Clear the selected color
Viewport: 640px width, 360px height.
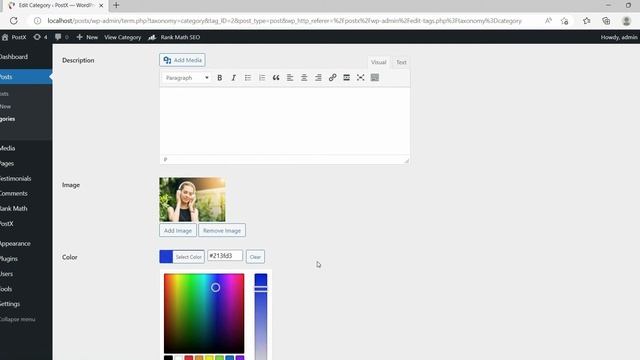click(255, 257)
